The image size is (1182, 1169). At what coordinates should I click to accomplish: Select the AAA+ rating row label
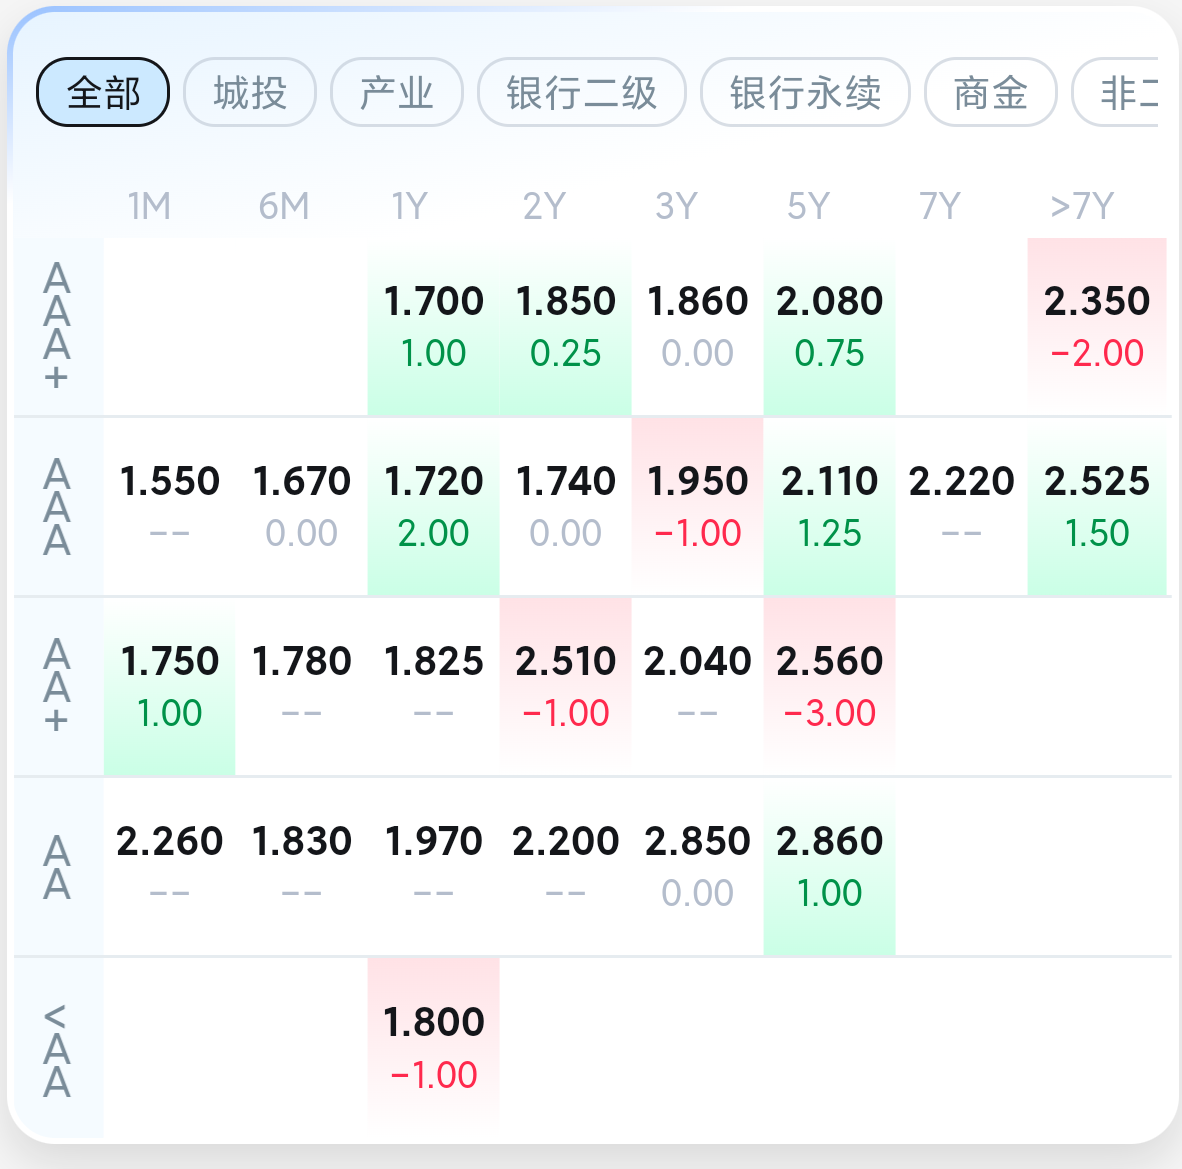point(57,326)
